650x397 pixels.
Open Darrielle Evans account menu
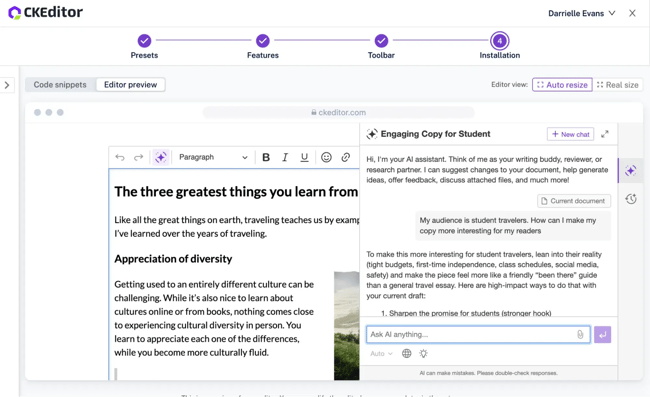(581, 13)
